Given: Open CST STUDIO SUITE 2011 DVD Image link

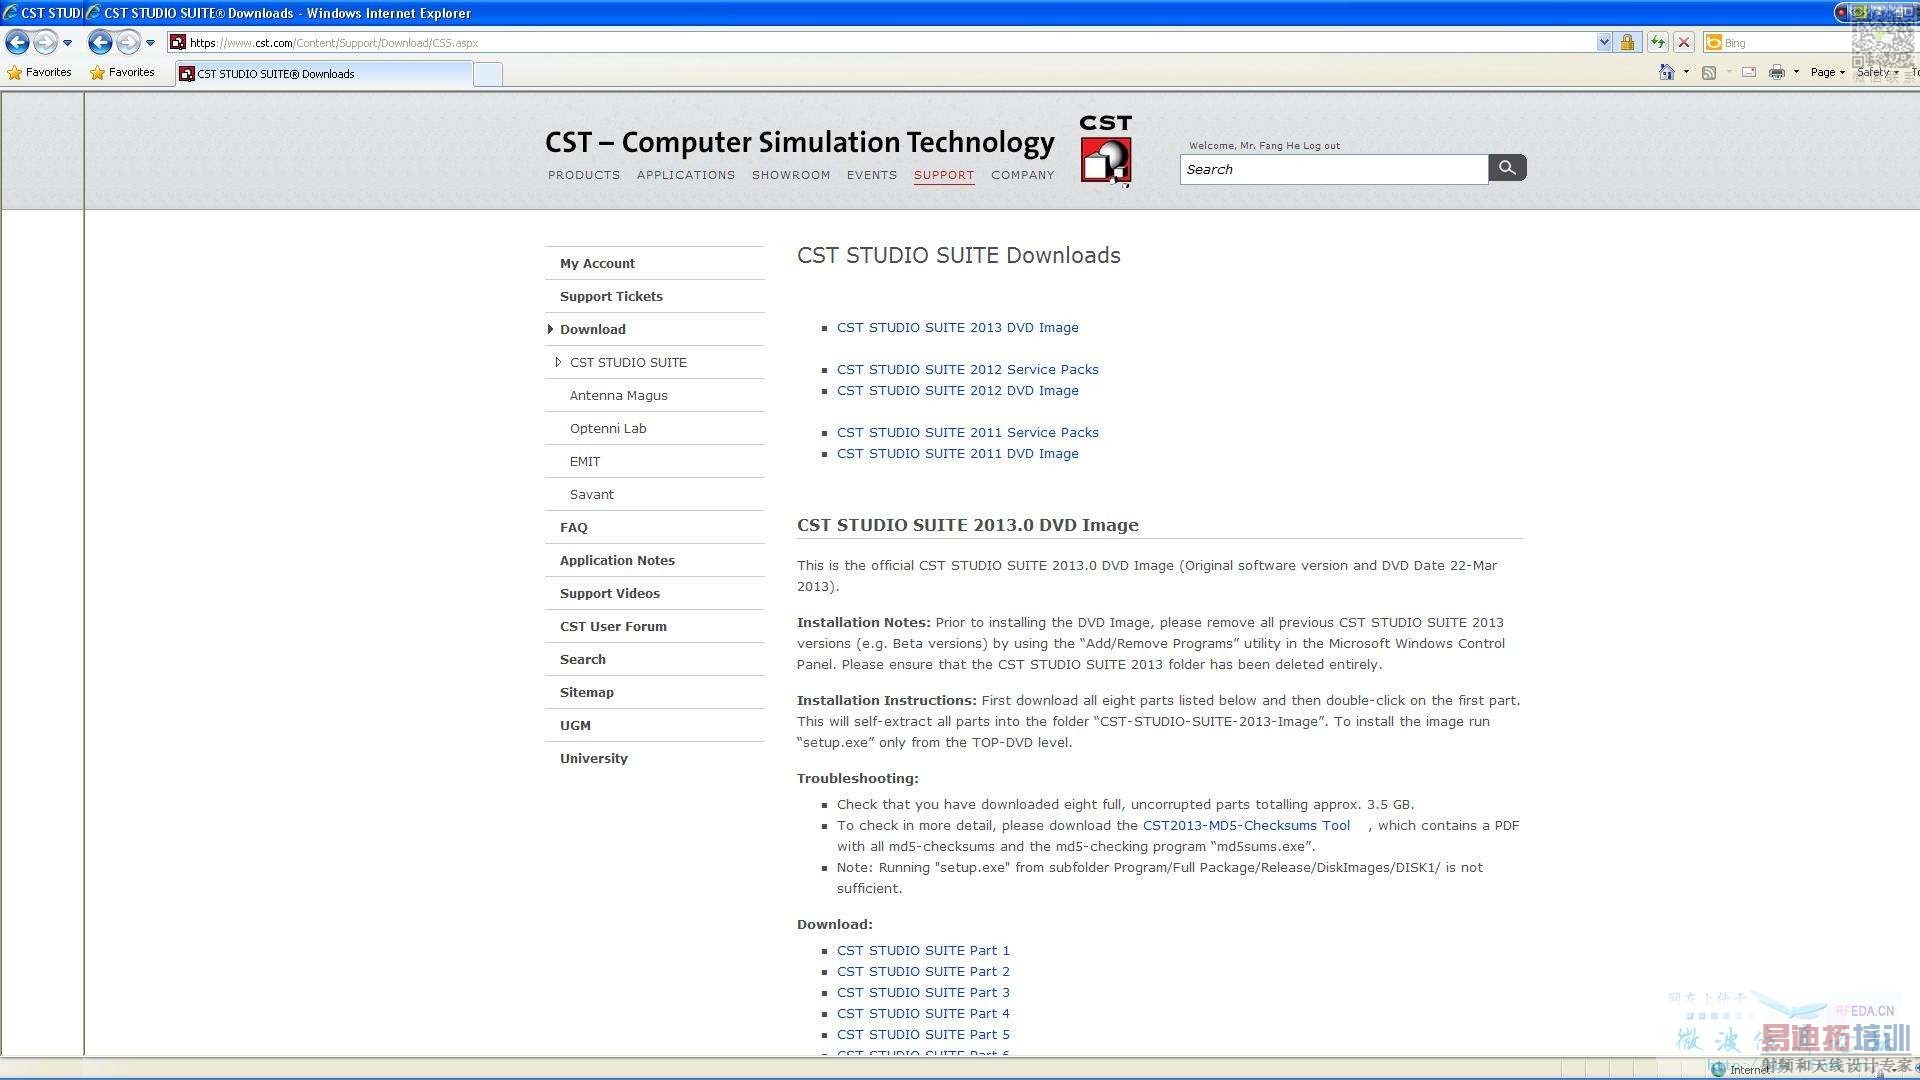Looking at the screenshot, I should (x=958, y=453).
